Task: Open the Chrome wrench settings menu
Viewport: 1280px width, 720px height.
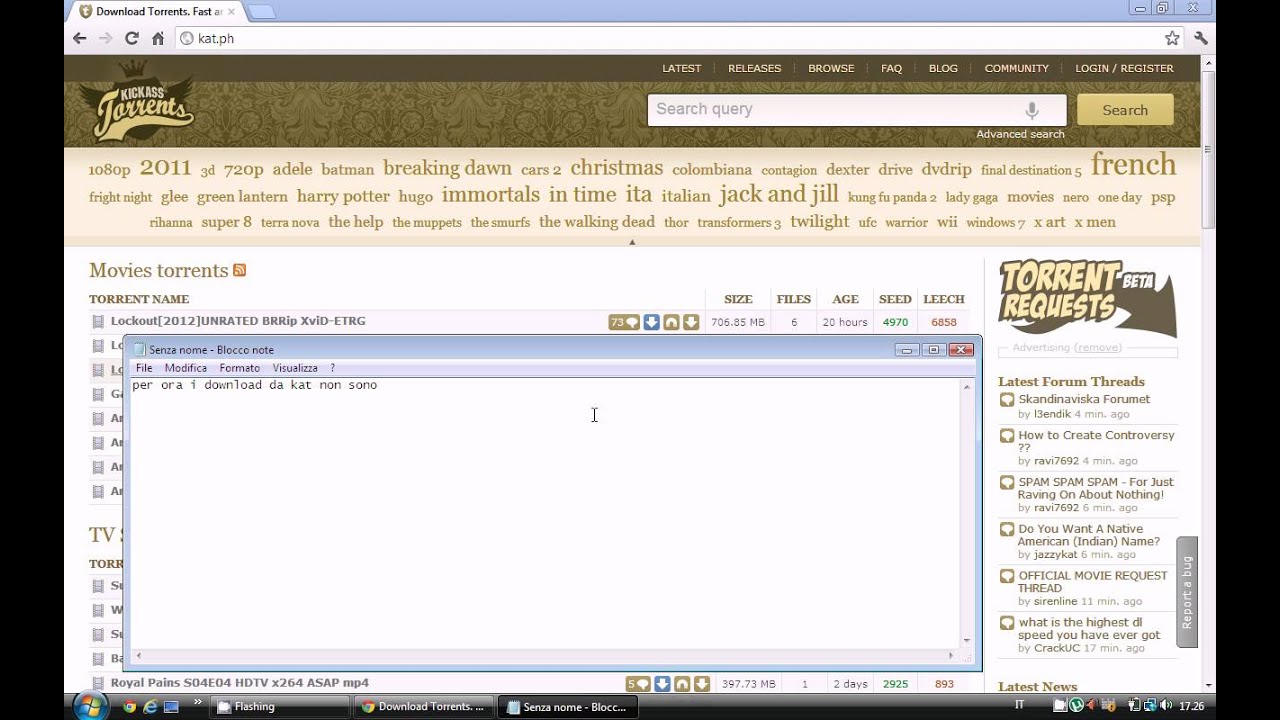Action: (x=1201, y=38)
